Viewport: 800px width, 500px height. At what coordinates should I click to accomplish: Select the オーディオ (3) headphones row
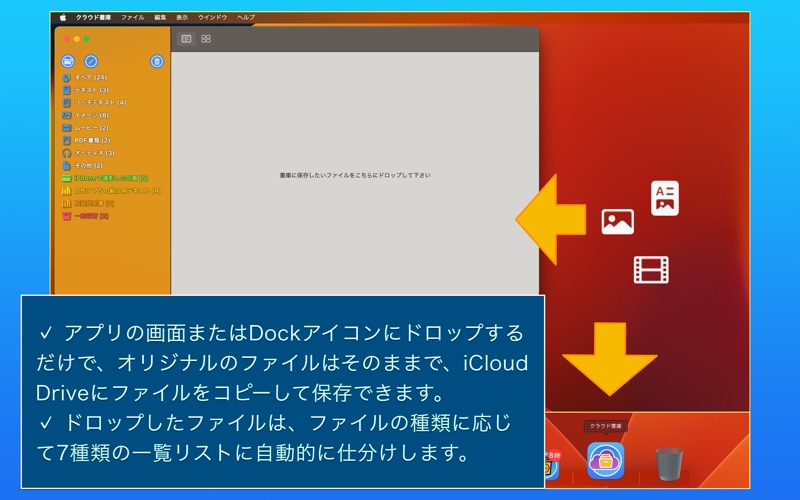coord(88,153)
